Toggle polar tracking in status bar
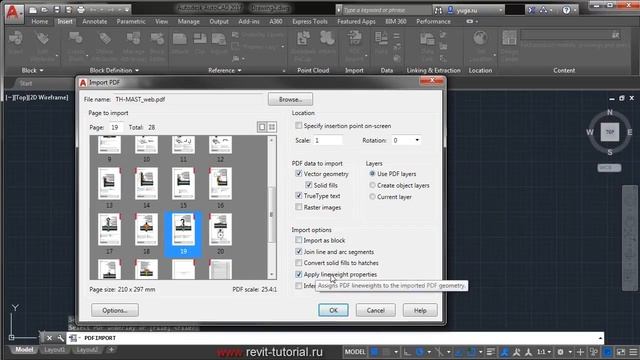The image size is (640, 360). (420, 351)
